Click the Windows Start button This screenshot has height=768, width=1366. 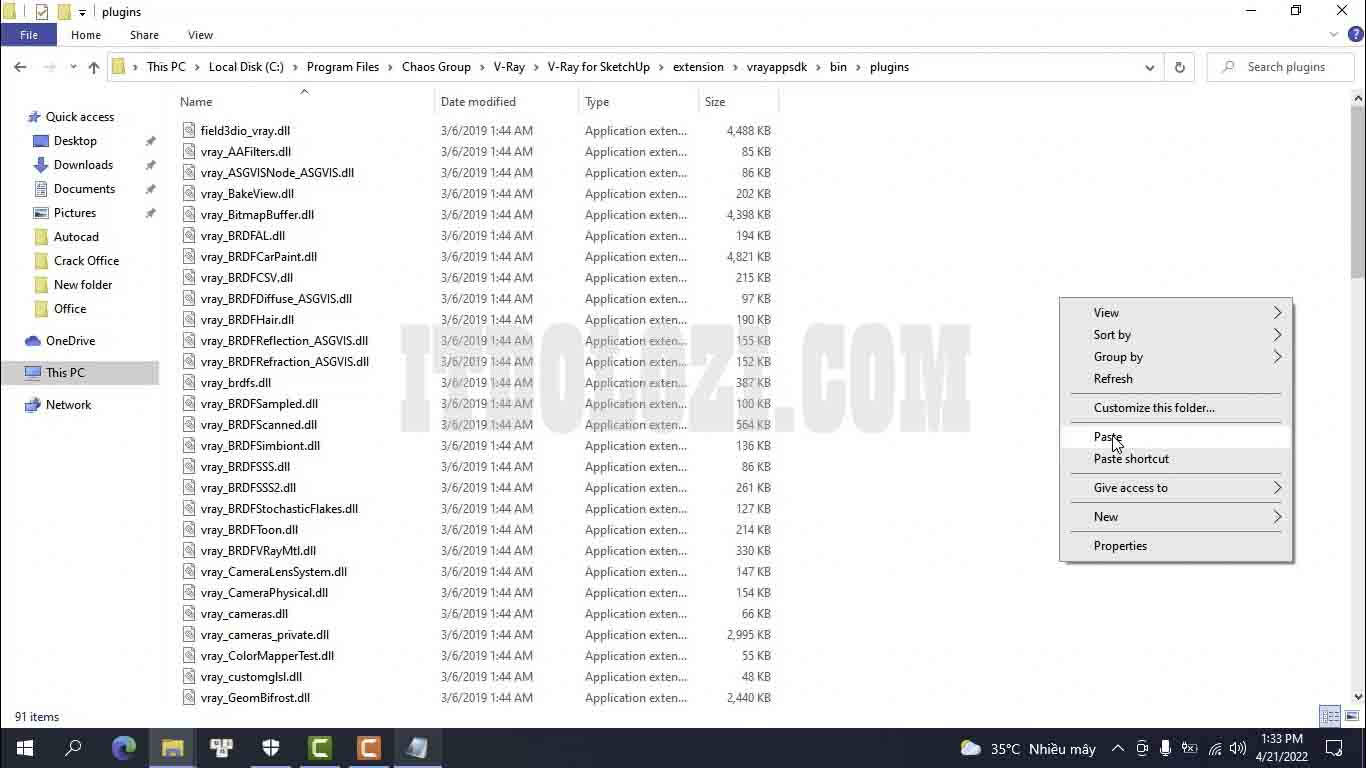tap(25, 748)
